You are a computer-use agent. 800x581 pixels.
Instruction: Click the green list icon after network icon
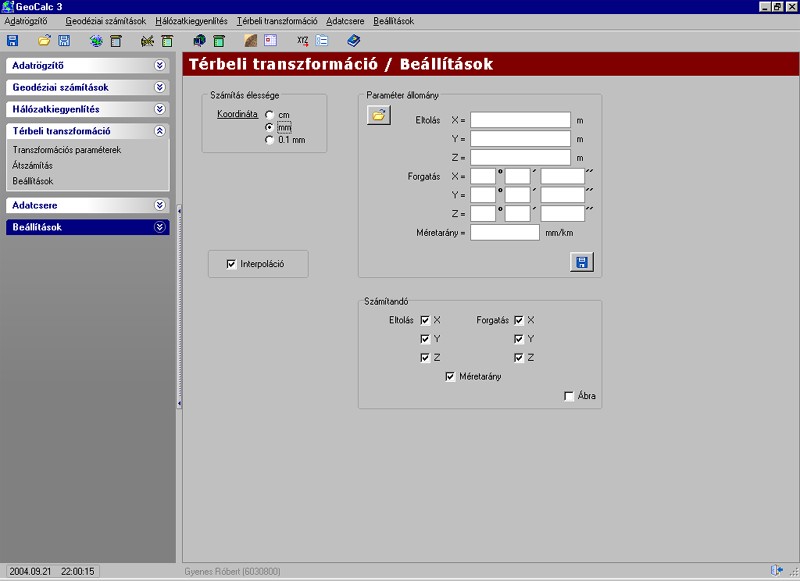click(167, 41)
